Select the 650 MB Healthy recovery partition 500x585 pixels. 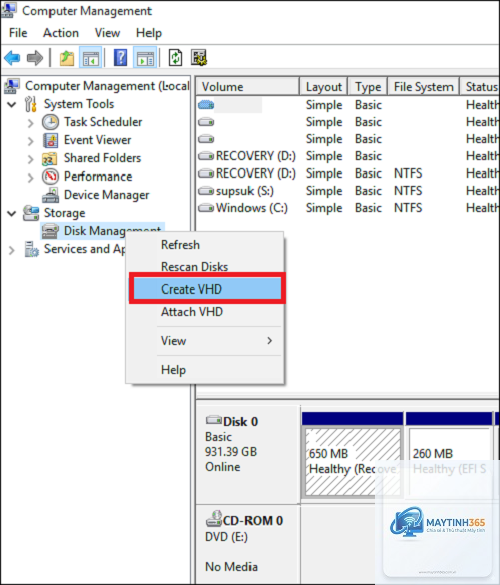coord(352,462)
